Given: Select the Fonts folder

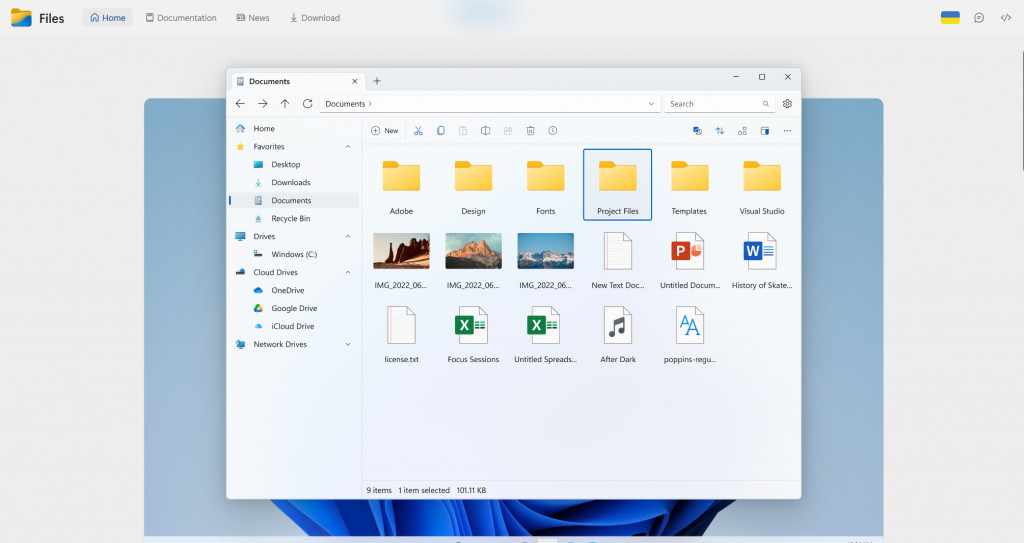Looking at the screenshot, I should click(545, 186).
